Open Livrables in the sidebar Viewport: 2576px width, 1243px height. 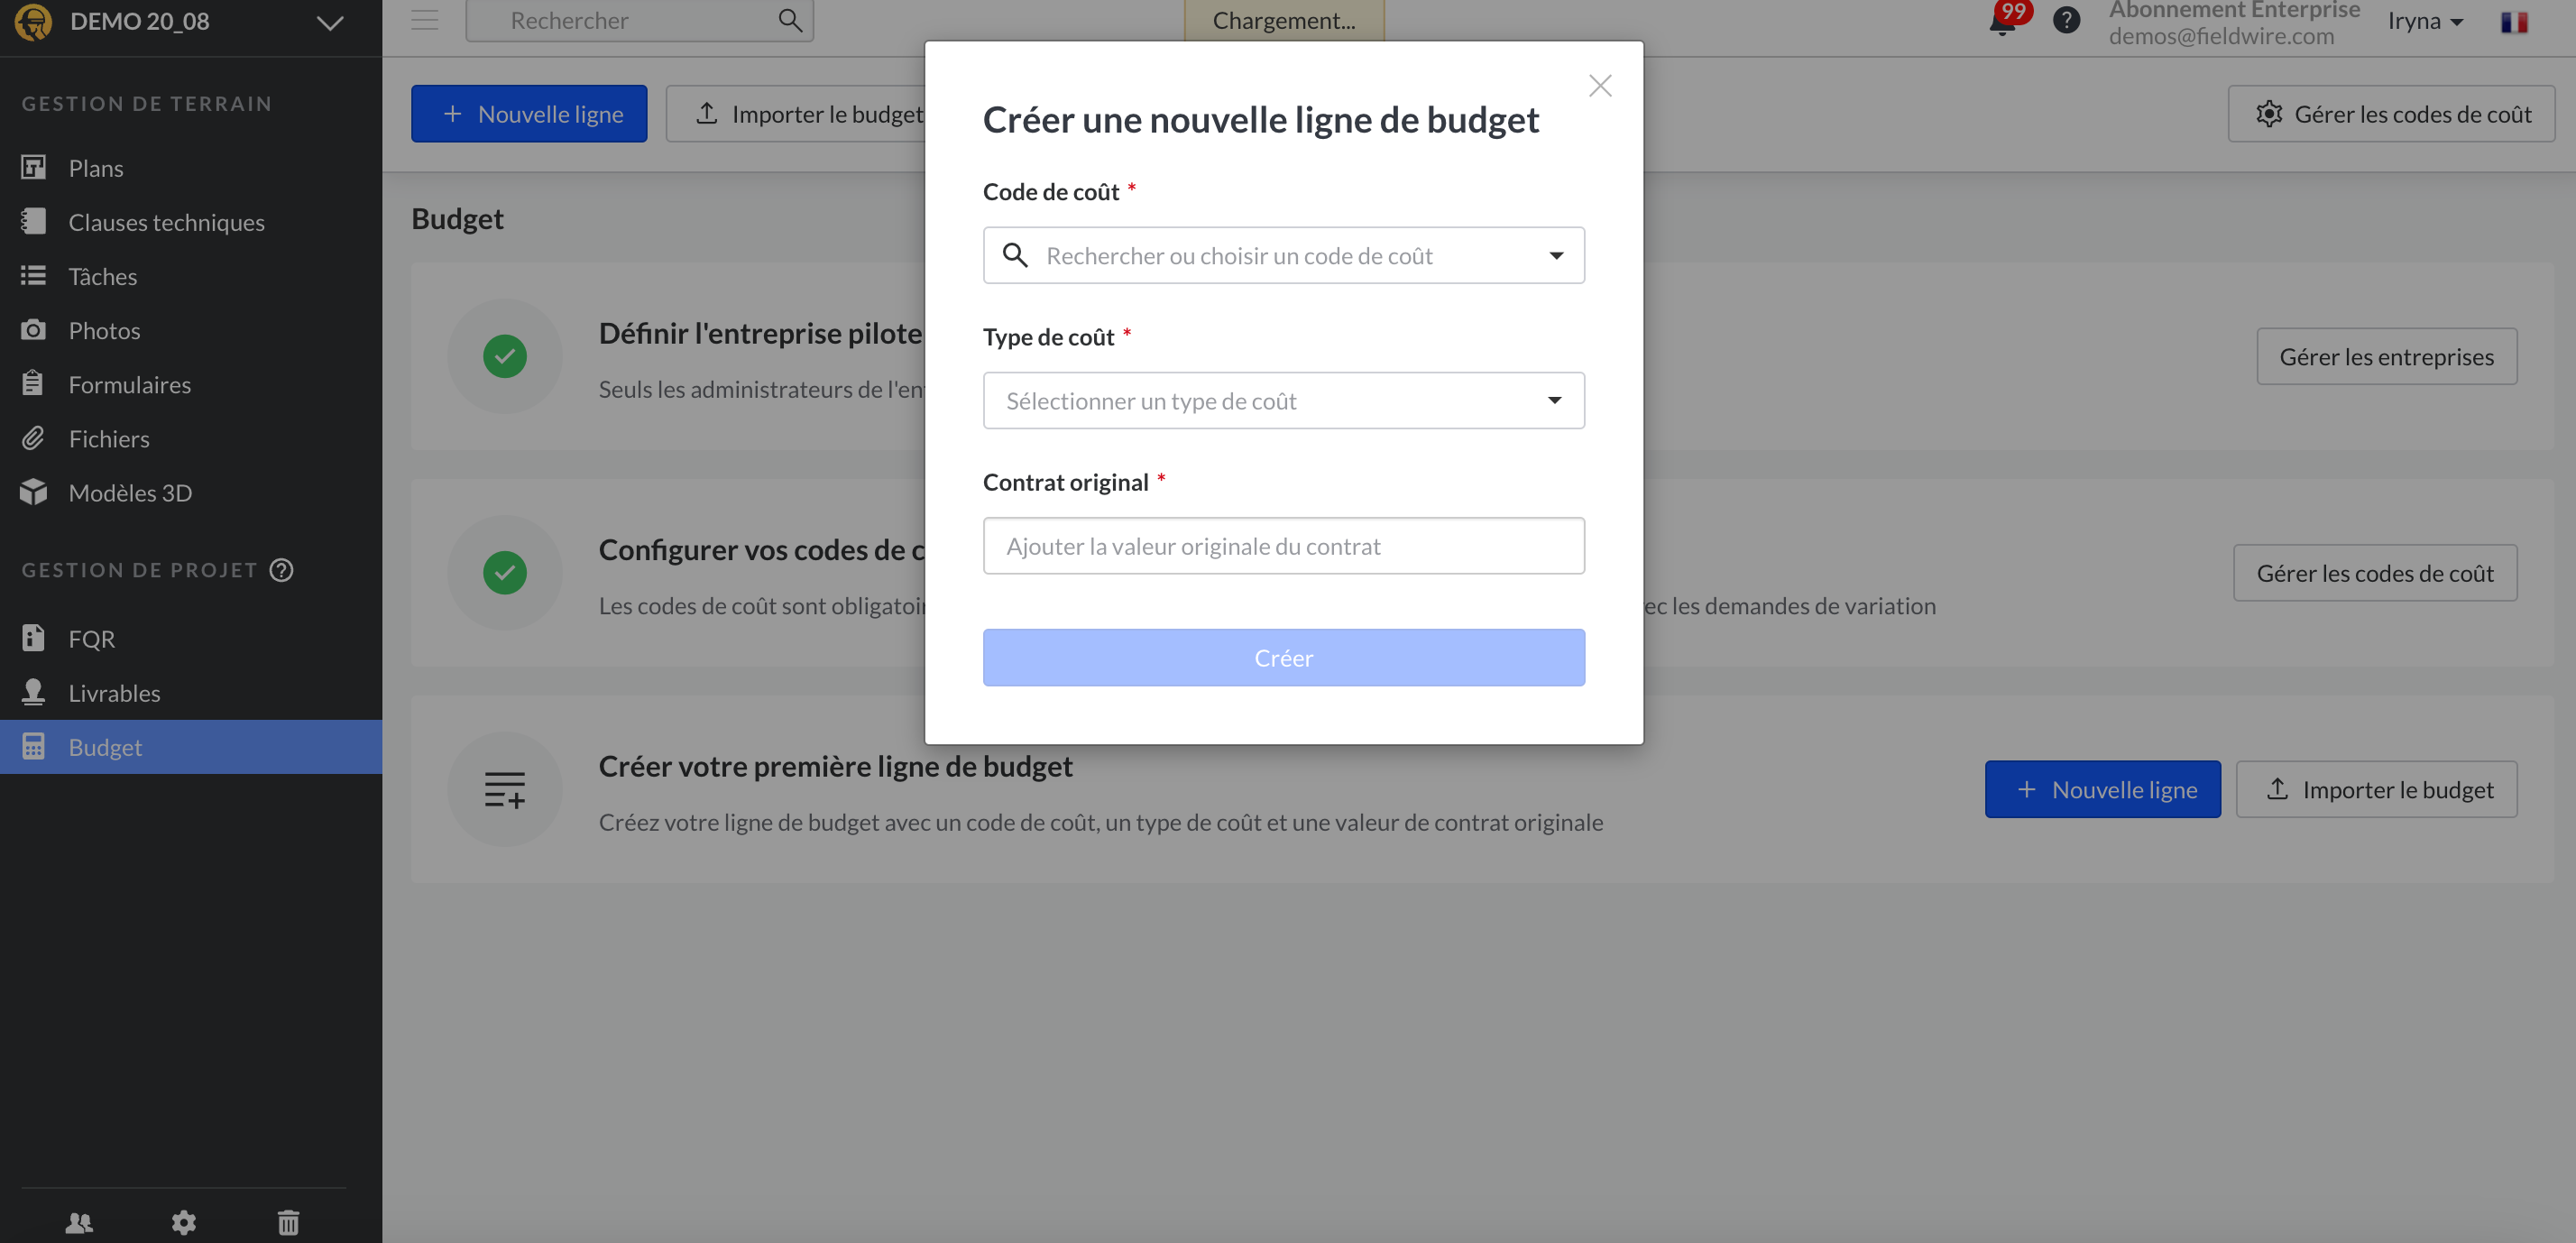click(114, 693)
